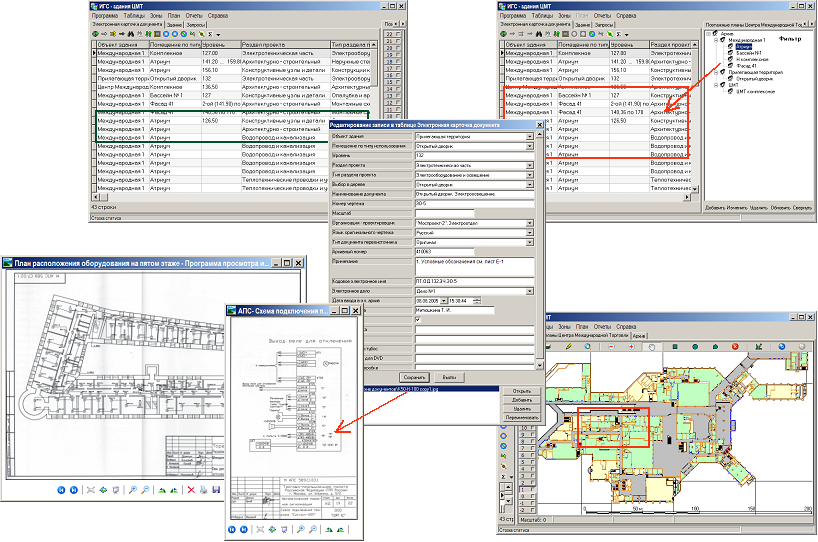
Task: Click the Открыть button beside file list
Action: [521, 391]
